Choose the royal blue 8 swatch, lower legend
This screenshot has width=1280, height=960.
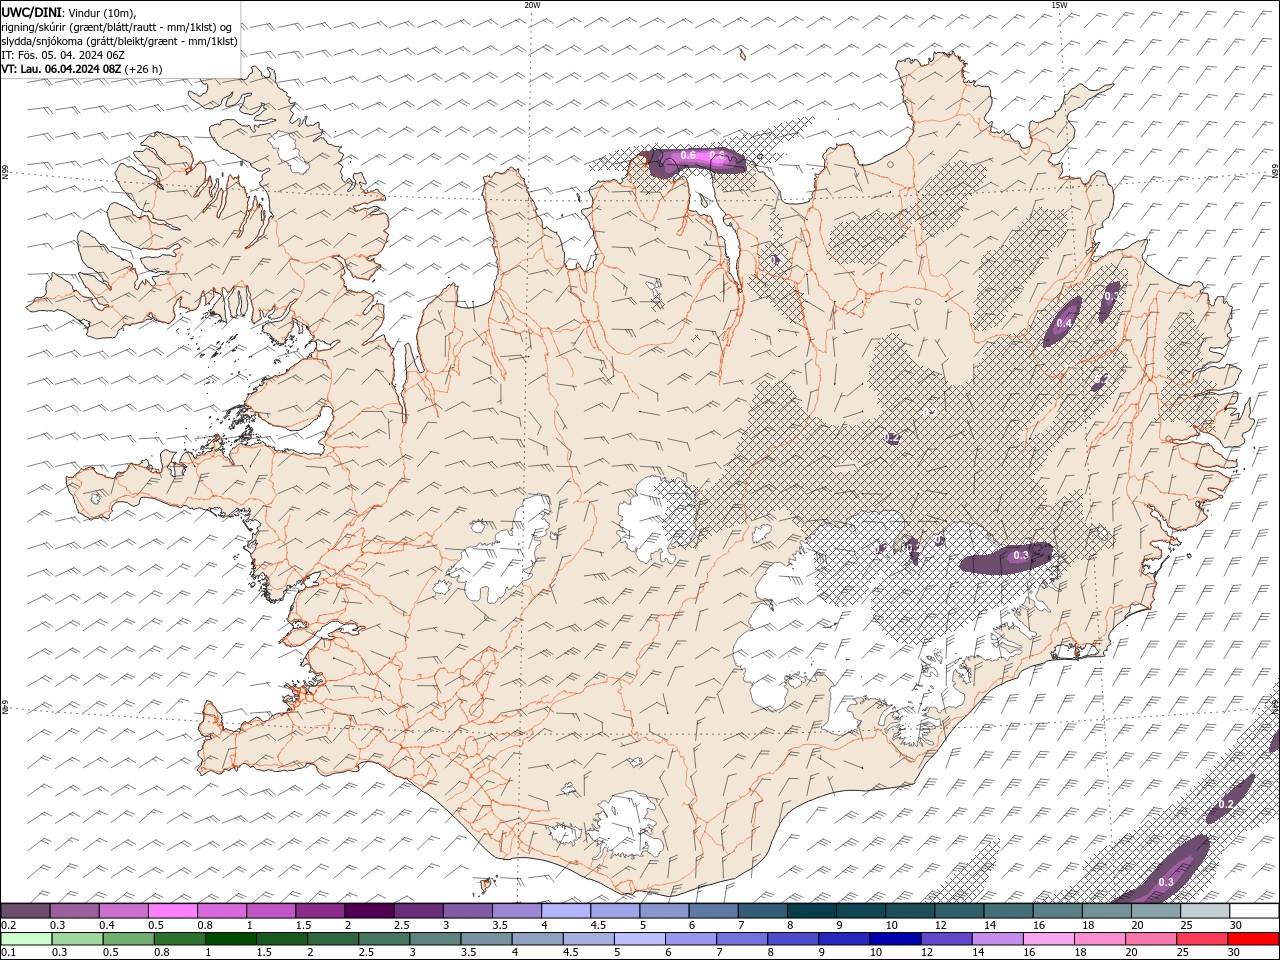click(x=793, y=938)
